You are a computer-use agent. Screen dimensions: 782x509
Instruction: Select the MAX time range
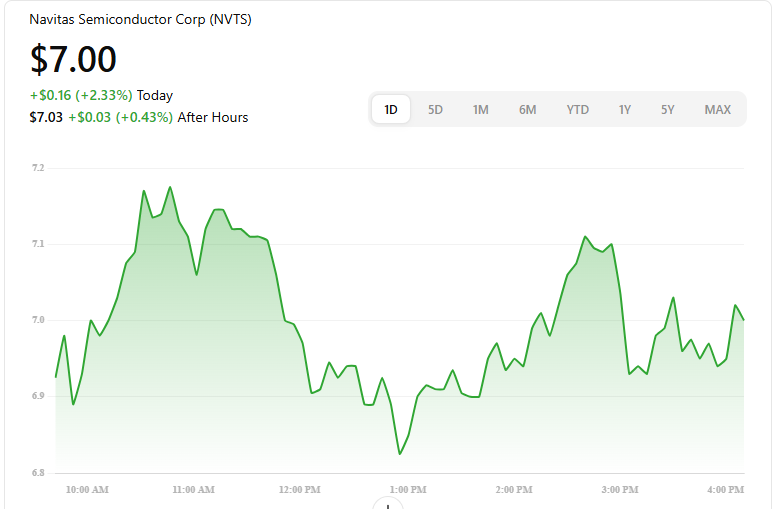point(718,110)
